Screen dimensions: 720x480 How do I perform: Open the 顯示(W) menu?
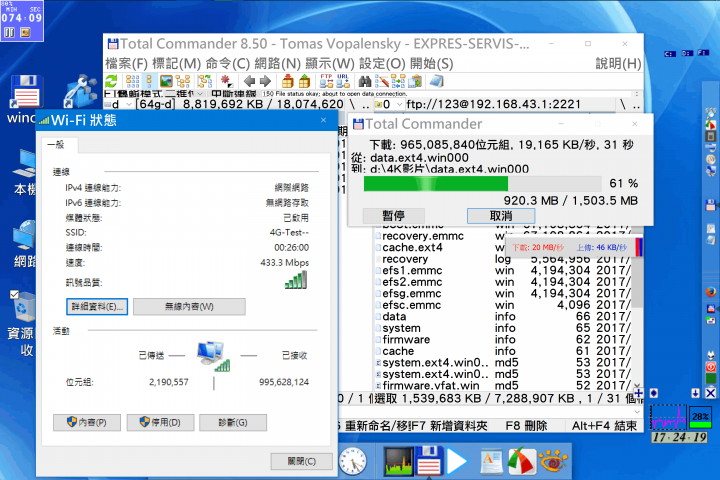point(330,63)
